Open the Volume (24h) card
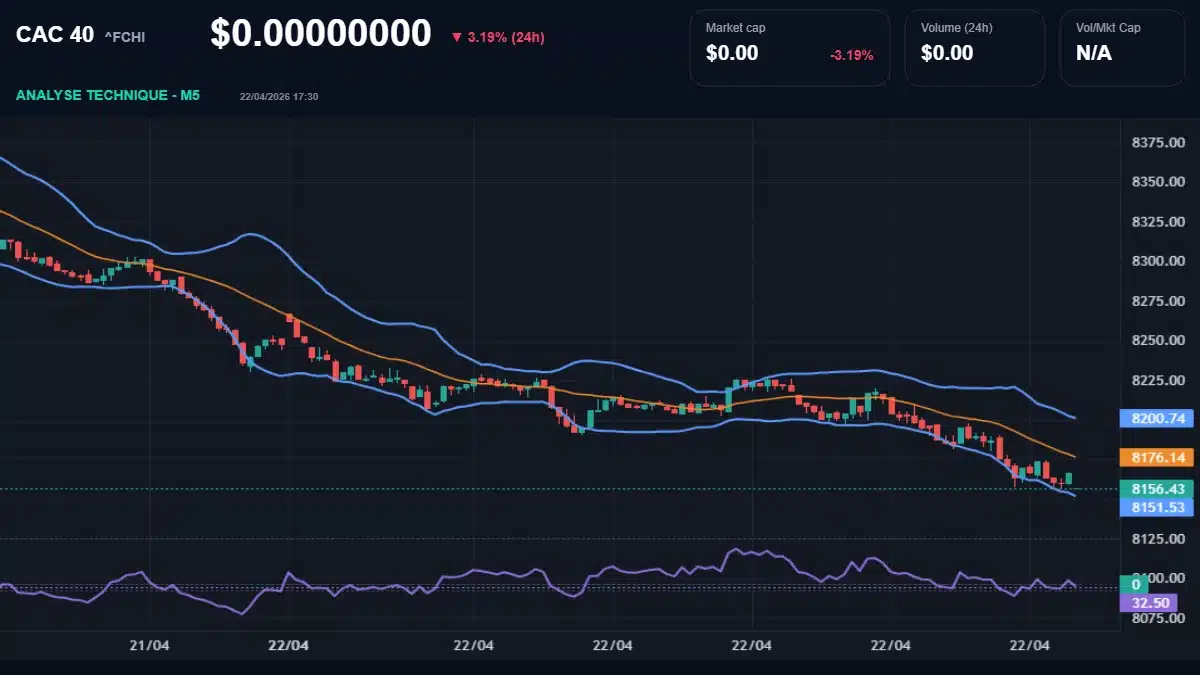 [x=974, y=48]
